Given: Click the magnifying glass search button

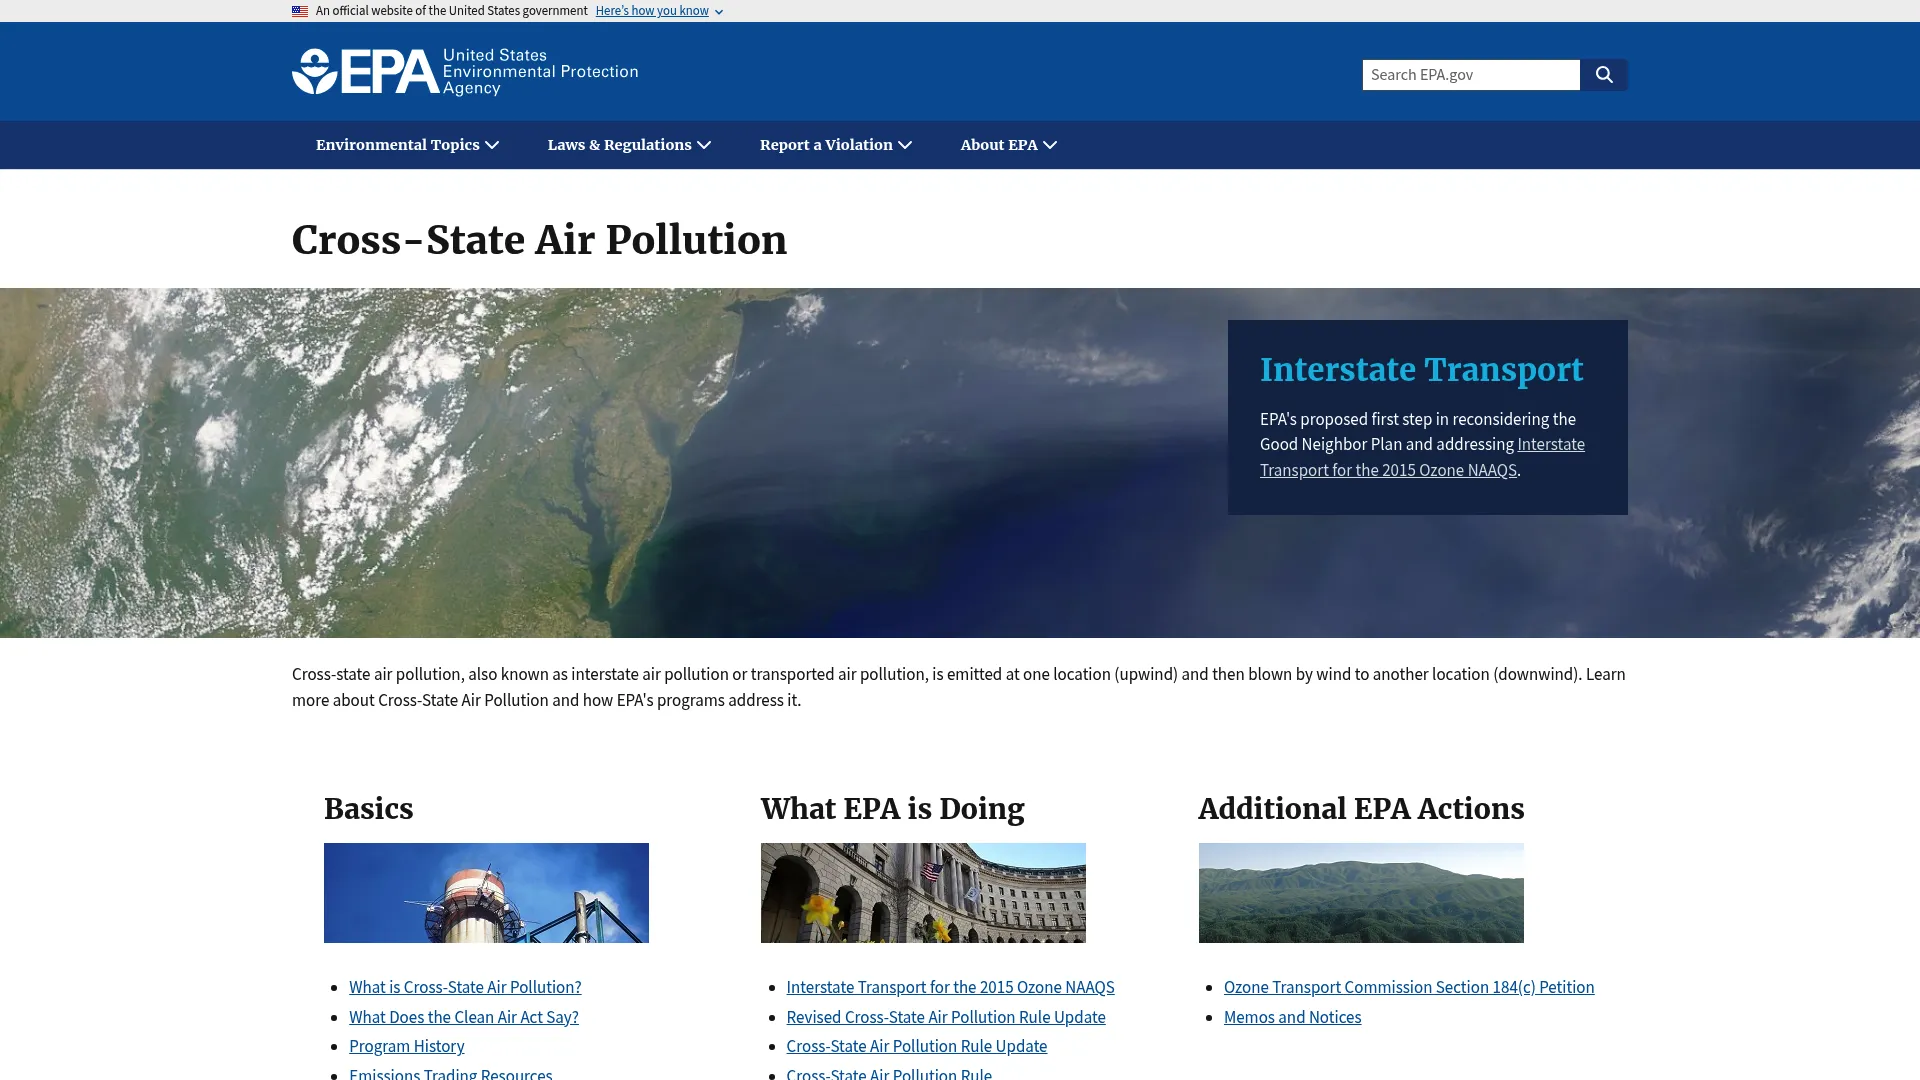Looking at the screenshot, I should coord(1603,75).
